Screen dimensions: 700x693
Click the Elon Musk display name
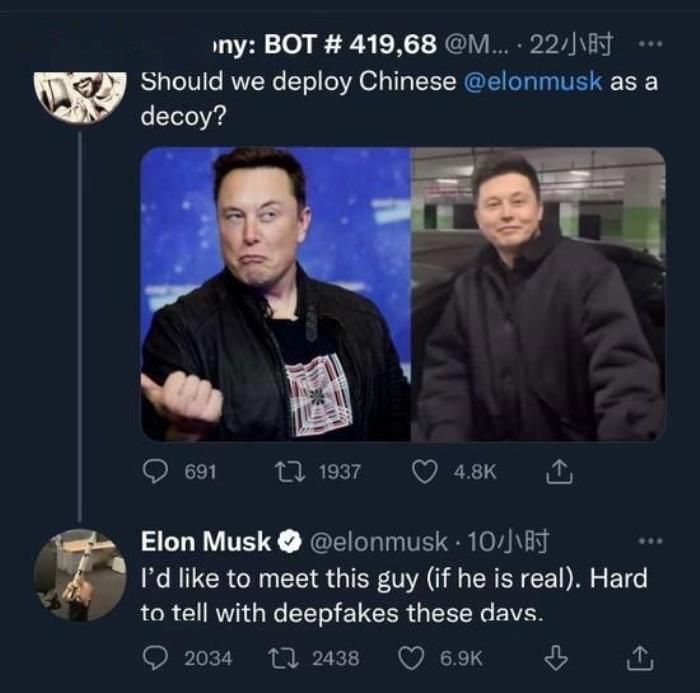pyautogui.click(x=206, y=543)
